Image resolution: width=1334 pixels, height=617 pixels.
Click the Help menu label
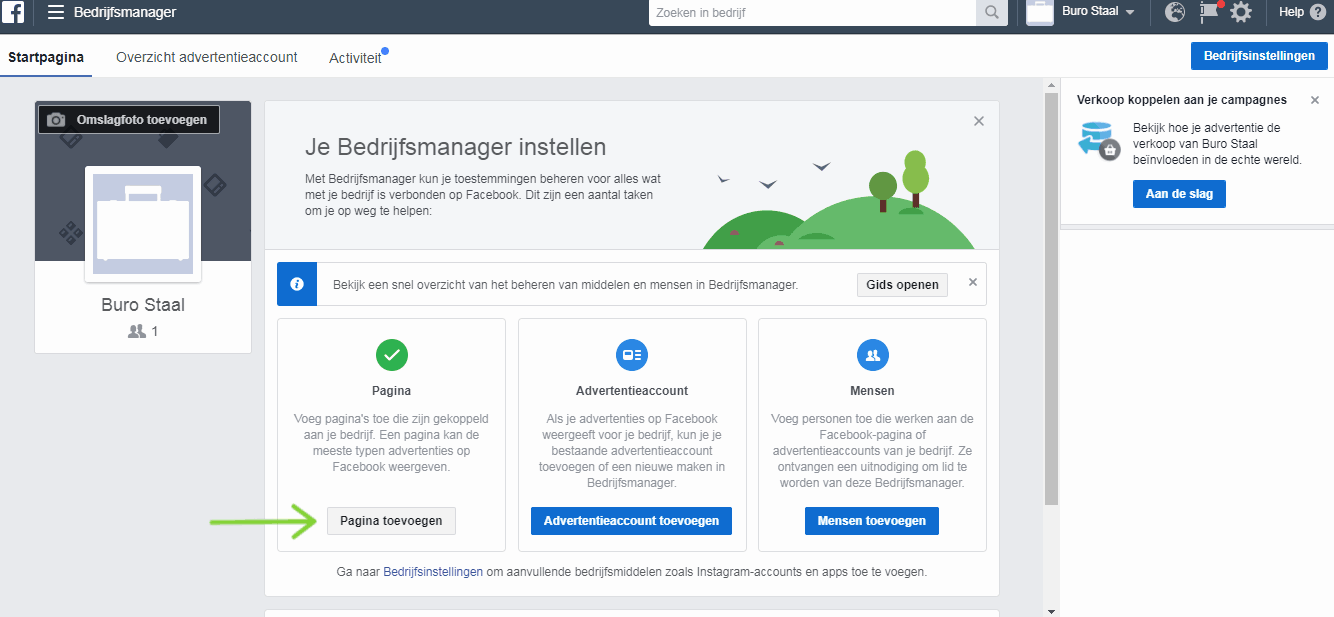pos(1291,12)
